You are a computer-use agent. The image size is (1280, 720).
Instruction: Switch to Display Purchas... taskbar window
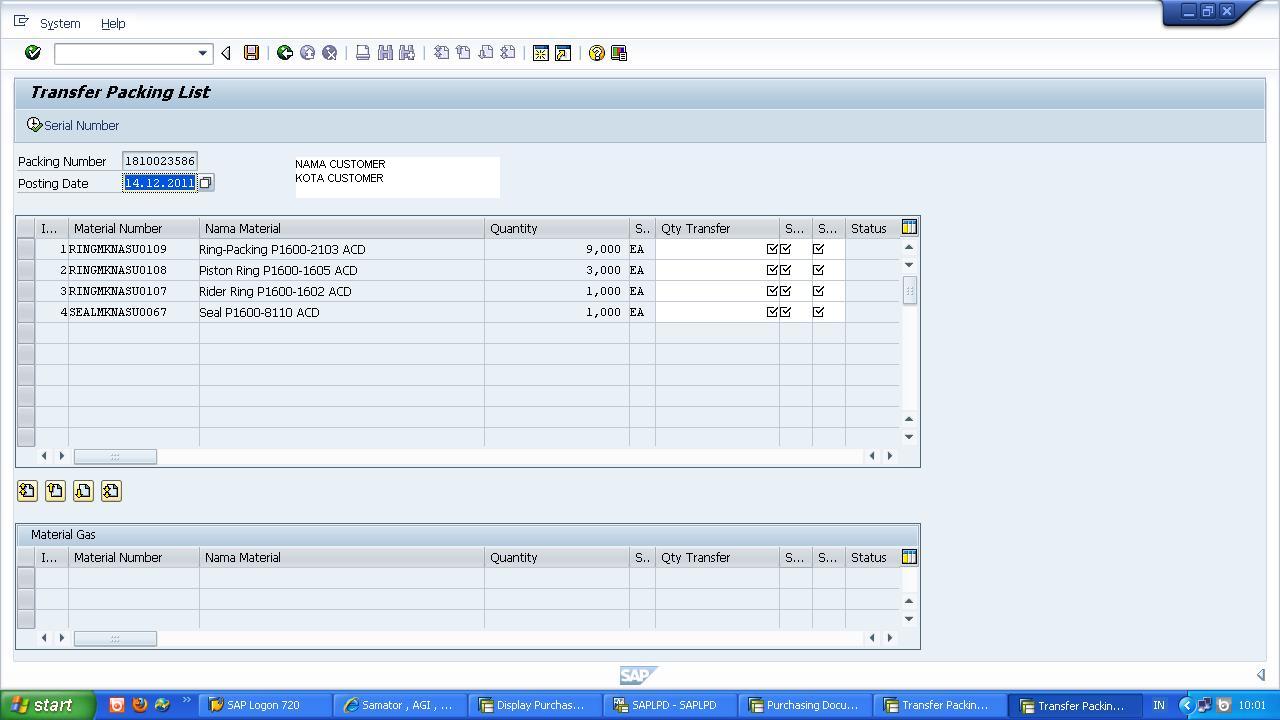[534, 705]
